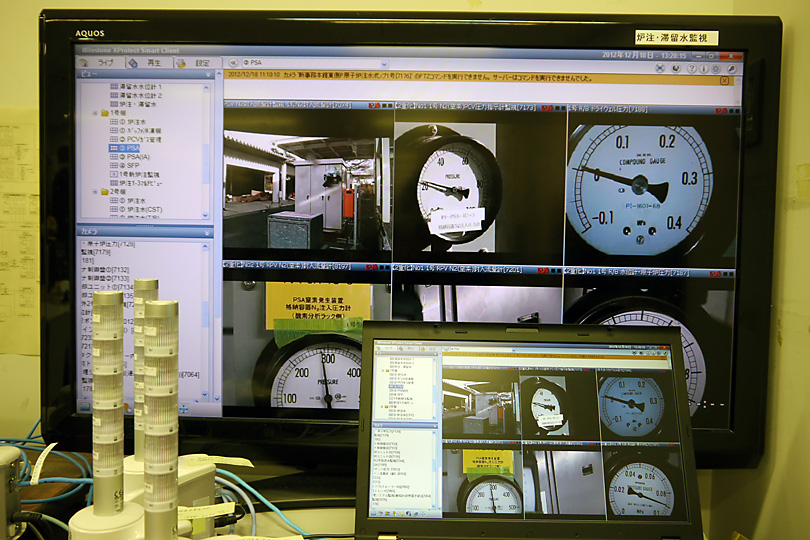Open the 設定 (Setup) tab
The height and width of the screenshot is (540, 810).
click(198, 63)
